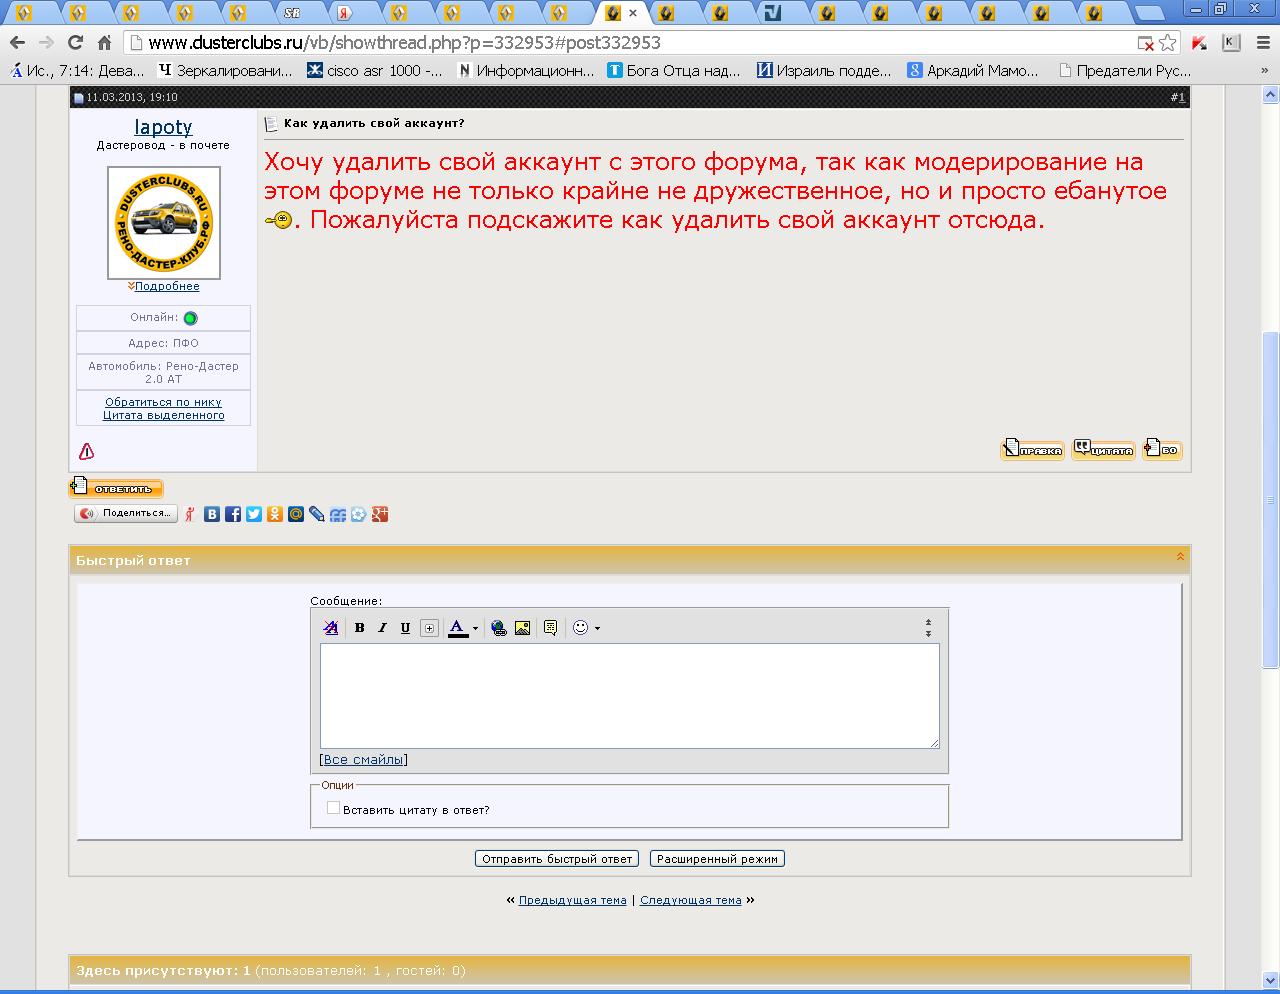Apply Underline formatting in editor
Screen dimensions: 1280x994
pyautogui.click(x=405, y=628)
